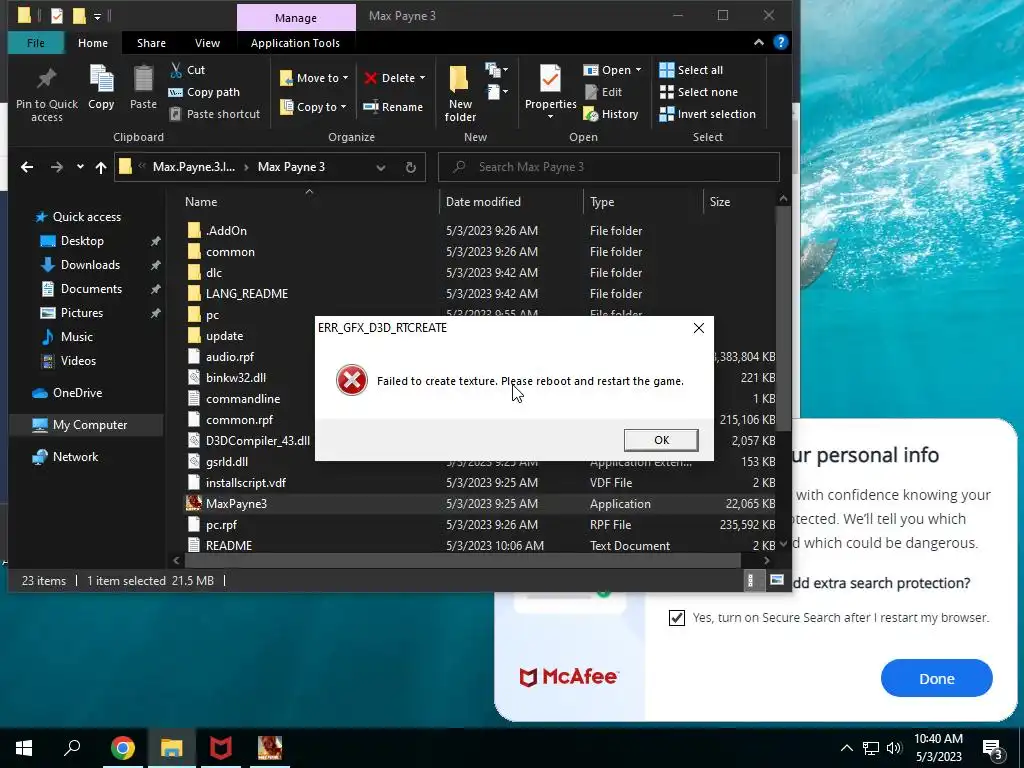The width and height of the screenshot is (1024, 768).
Task: Open Documents in navigation pane
Action: pos(91,289)
